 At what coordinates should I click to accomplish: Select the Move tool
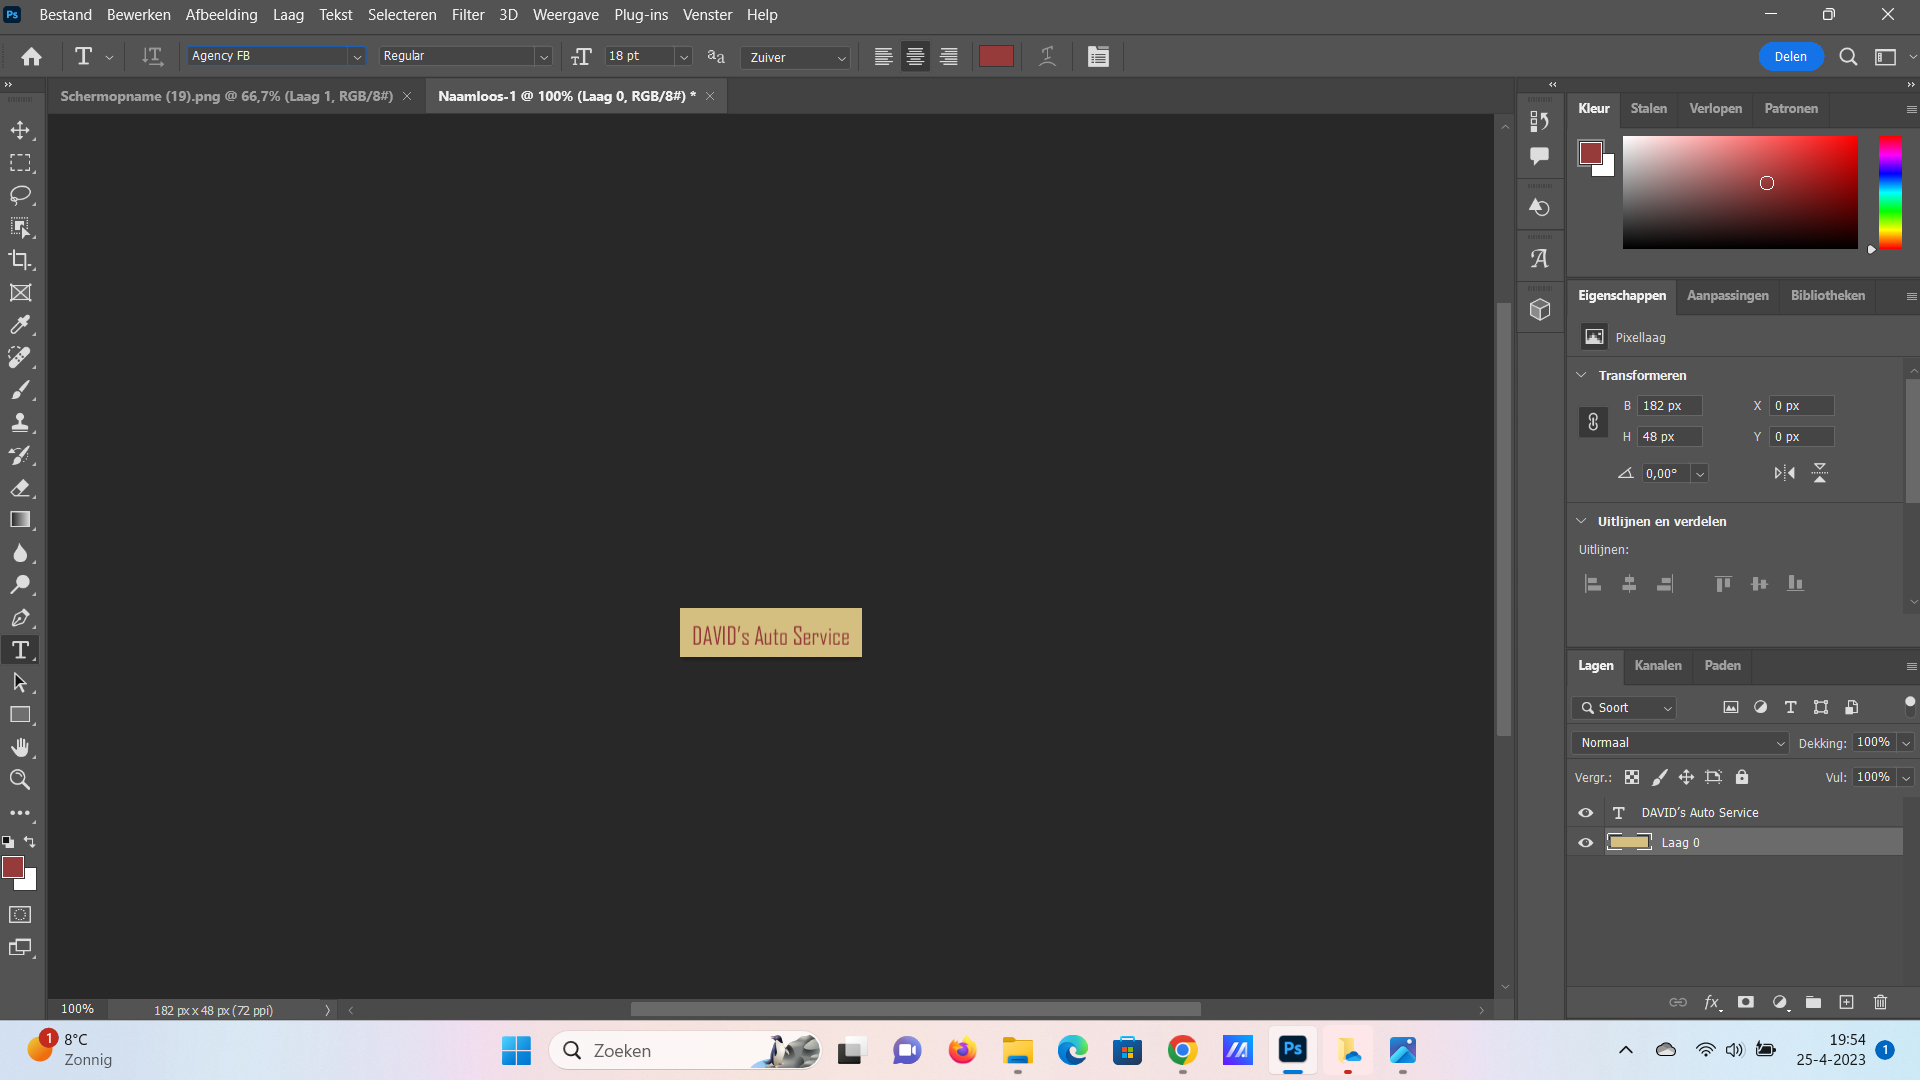(20, 129)
